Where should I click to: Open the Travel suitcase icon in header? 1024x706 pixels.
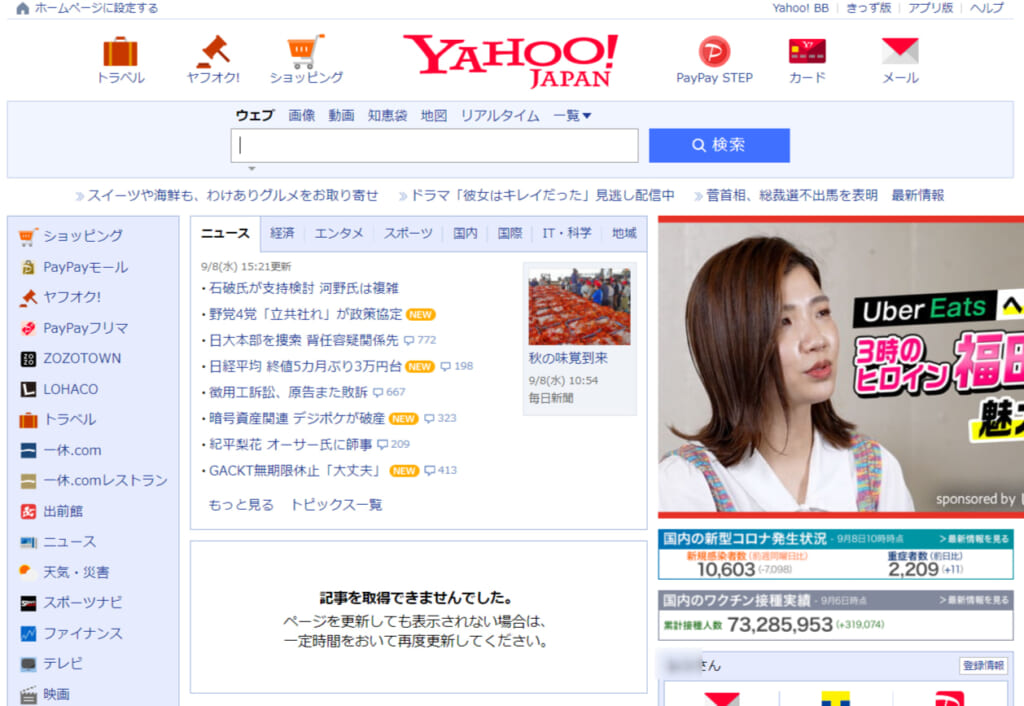[x=120, y=52]
